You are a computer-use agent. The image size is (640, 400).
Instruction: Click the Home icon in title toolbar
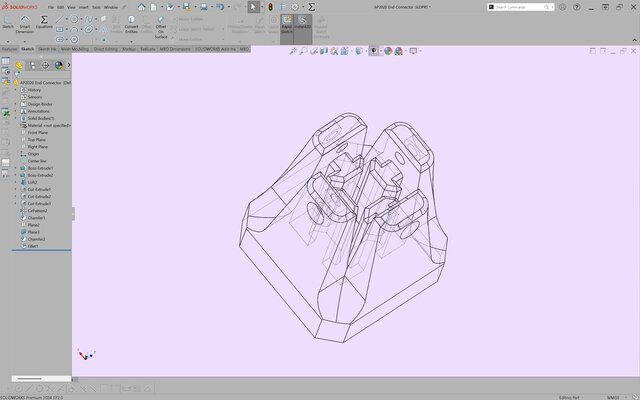click(x=141, y=7)
